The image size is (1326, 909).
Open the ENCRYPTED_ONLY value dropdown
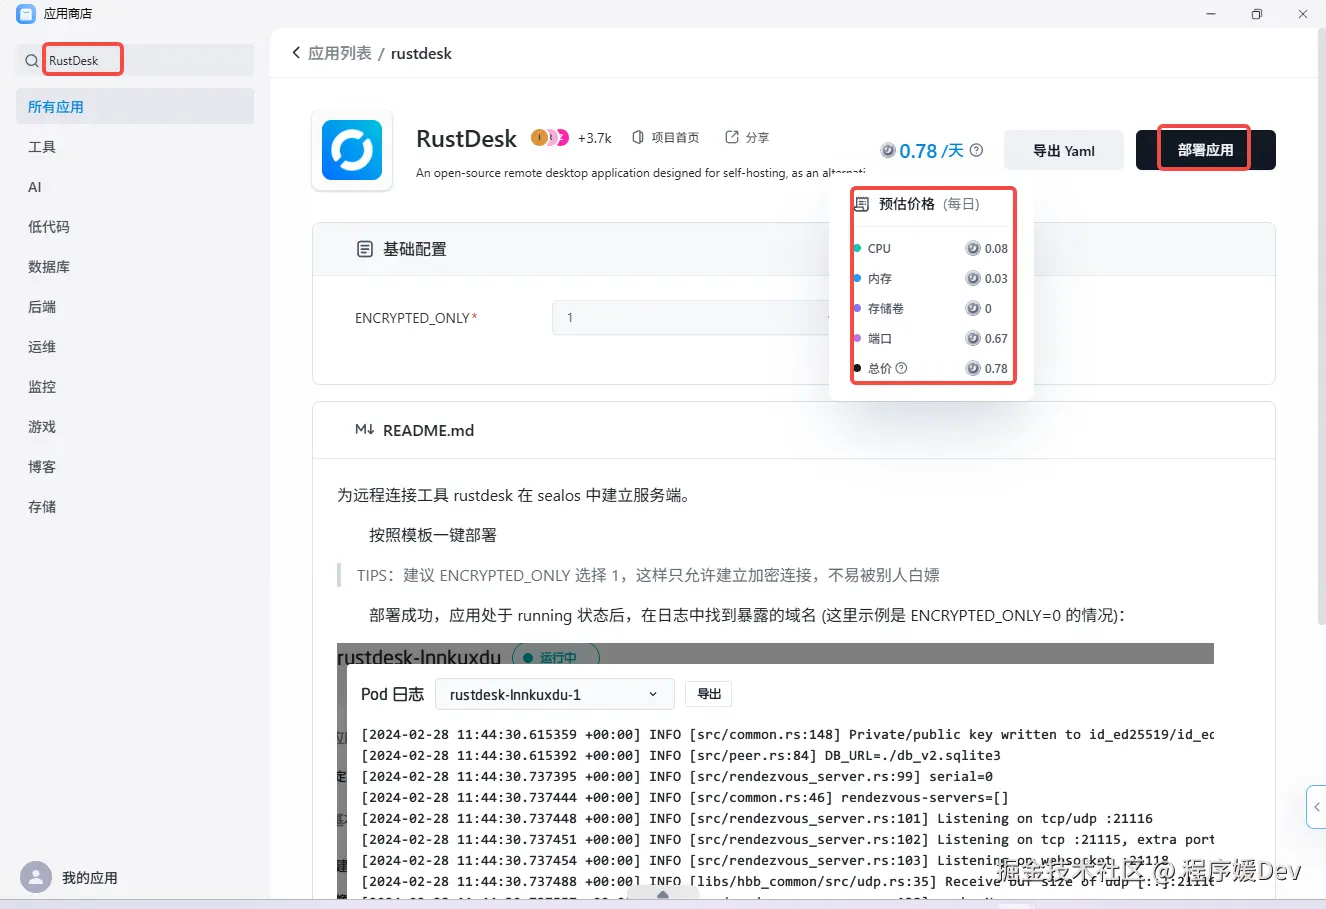coord(692,317)
